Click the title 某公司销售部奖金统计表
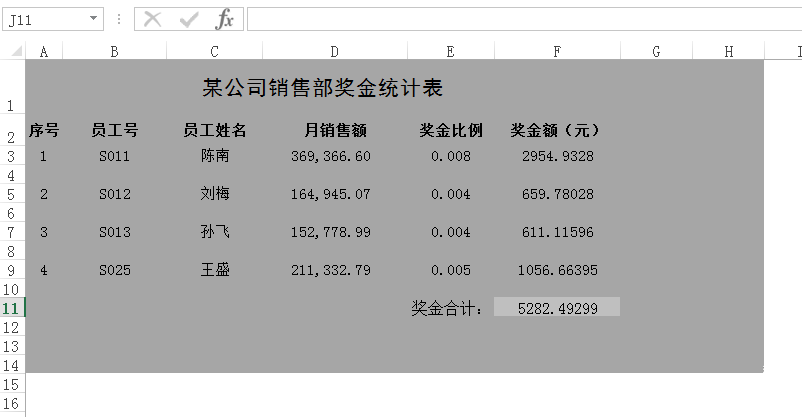This screenshot has height=417, width=802. pyautogui.click(x=322, y=88)
